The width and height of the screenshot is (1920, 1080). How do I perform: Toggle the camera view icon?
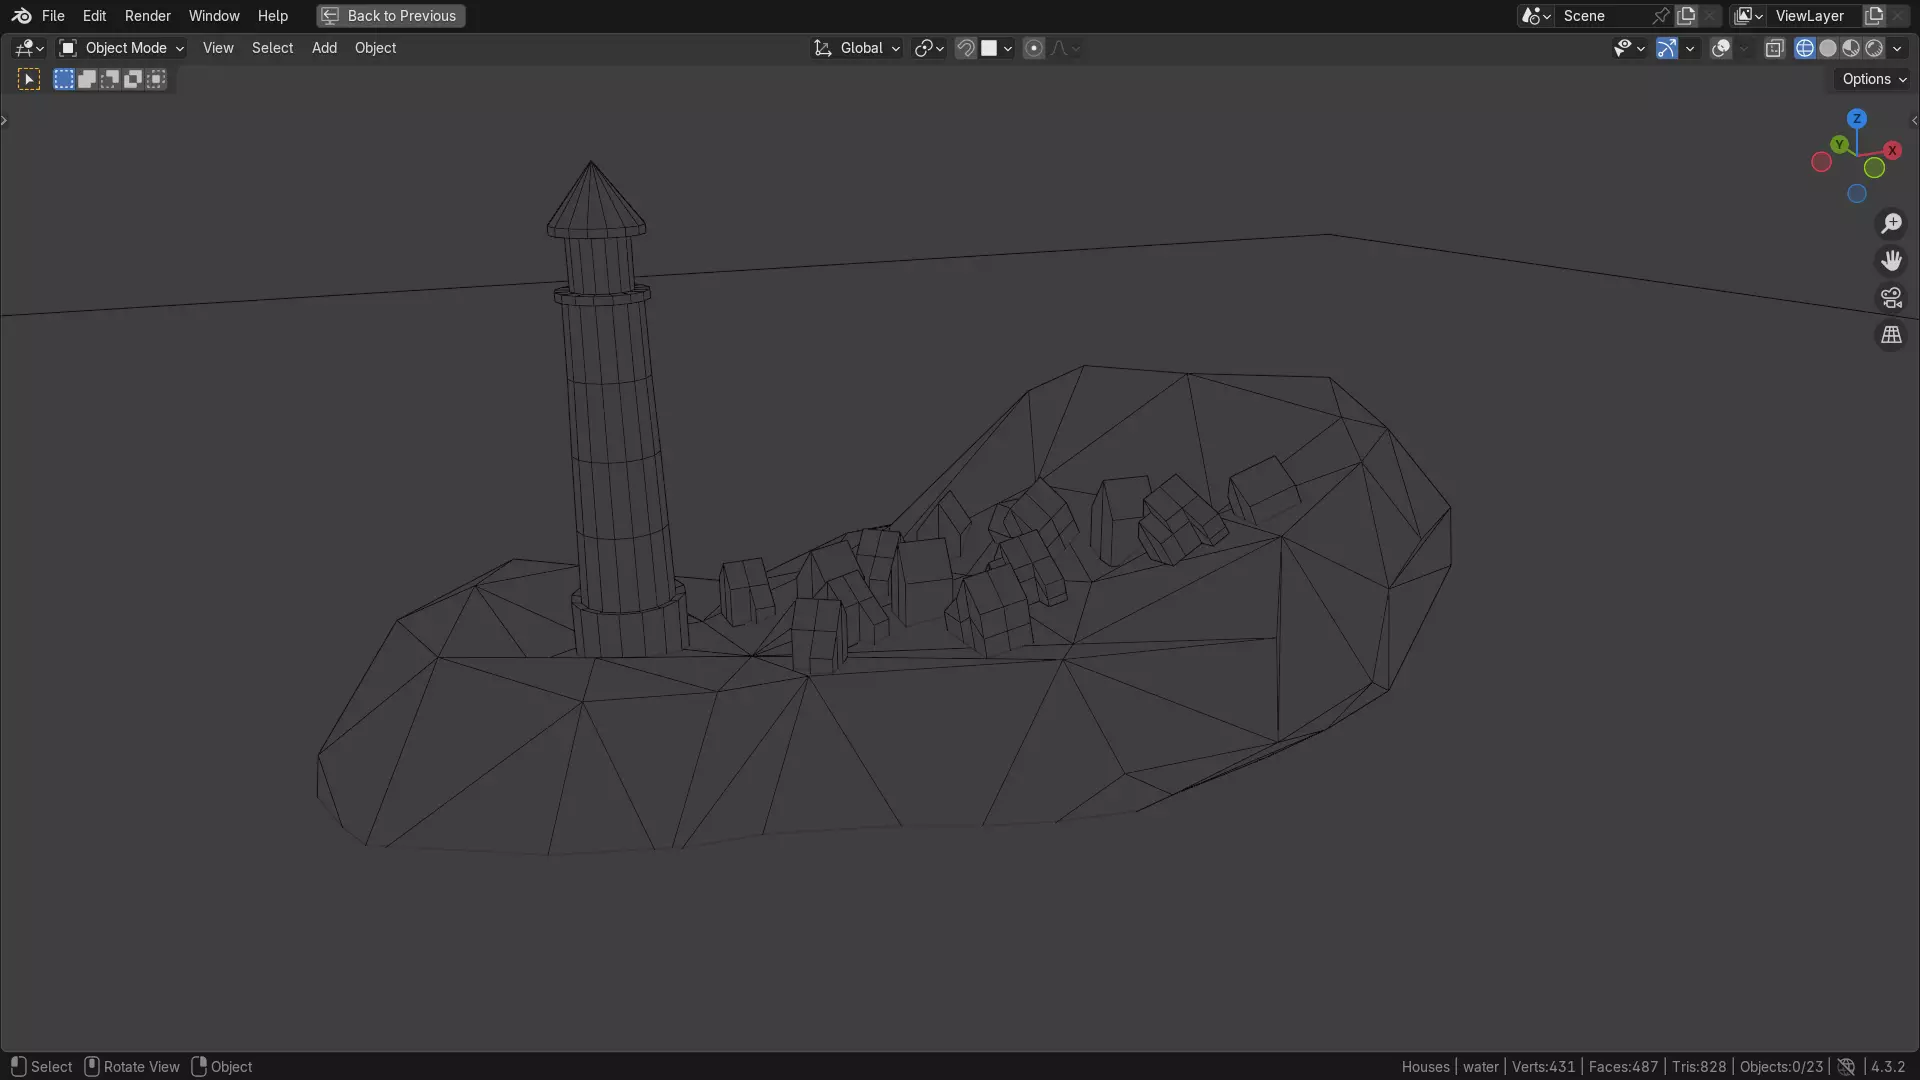[x=1891, y=297]
